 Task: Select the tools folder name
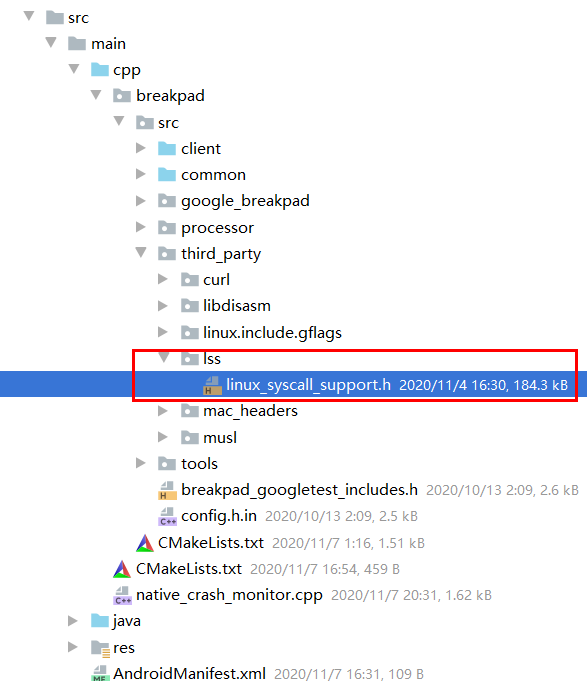[199, 464]
